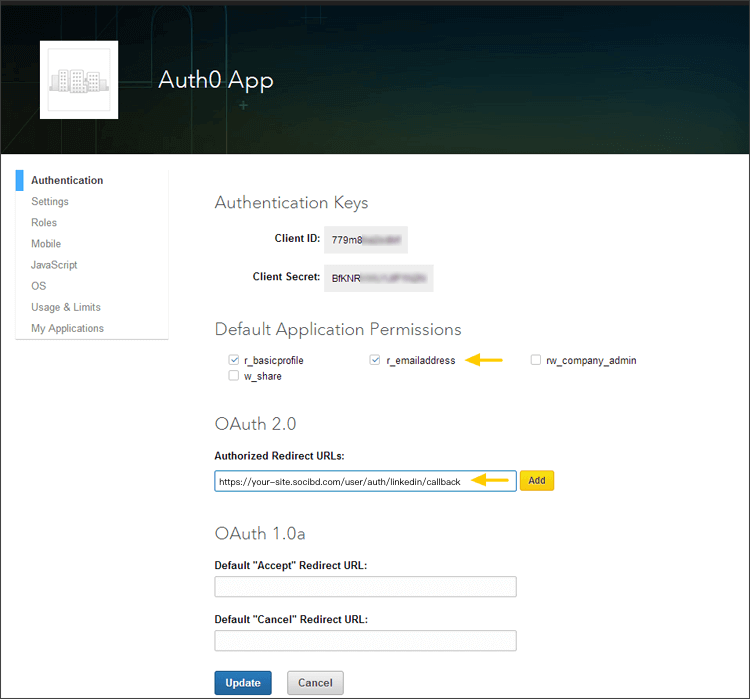Open the JavaScript settings page

54,265
